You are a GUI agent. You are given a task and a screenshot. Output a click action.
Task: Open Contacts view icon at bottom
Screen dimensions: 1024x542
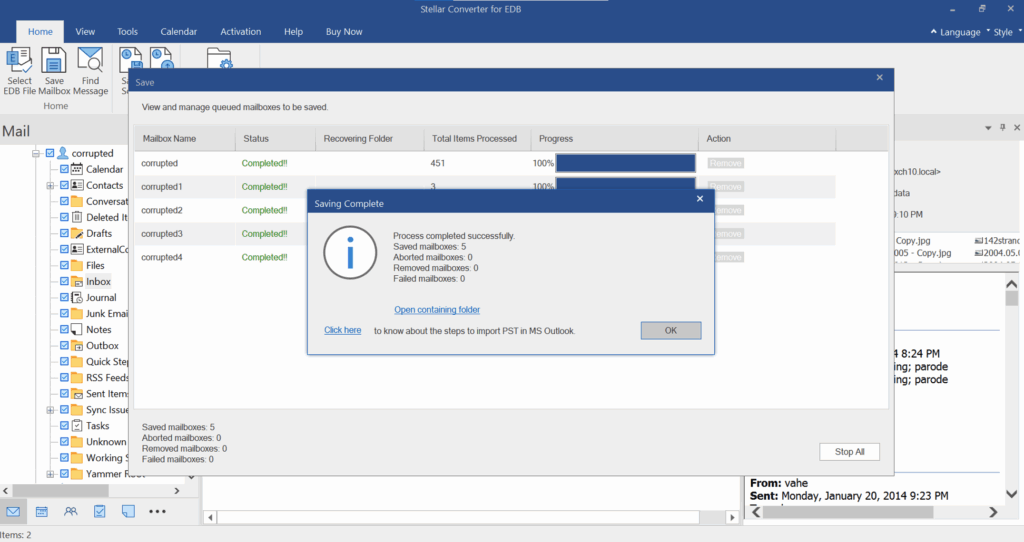pos(71,511)
